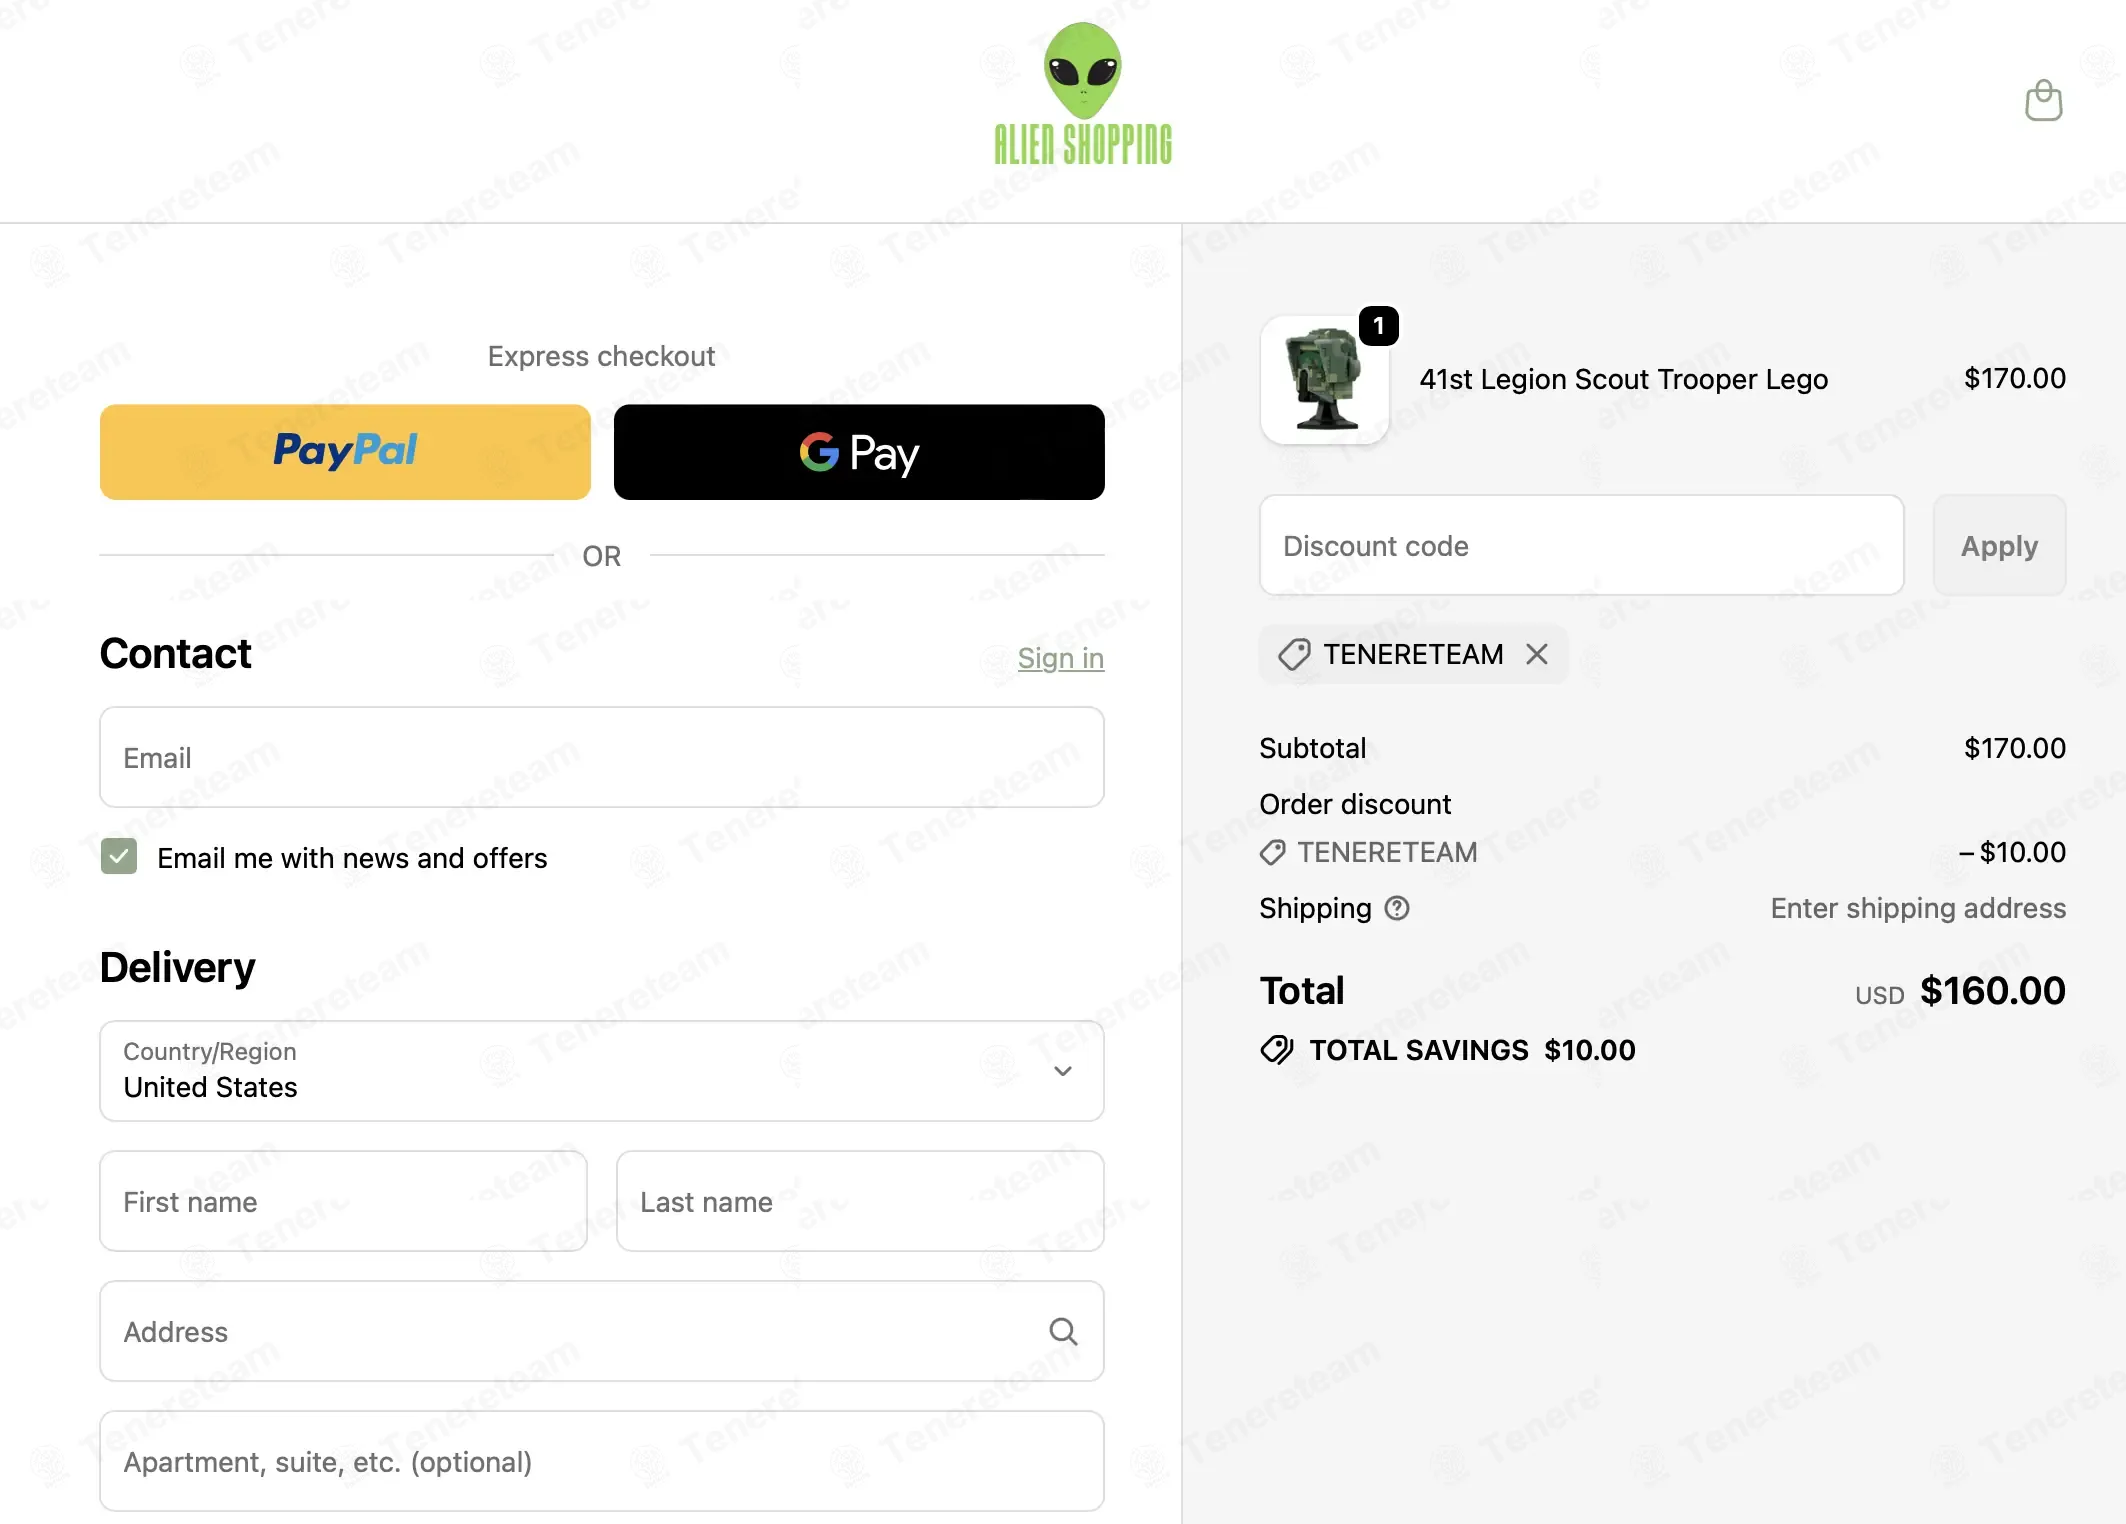Click the Order discount label
Viewport: 2126px width, 1524px height.
tap(1355, 804)
